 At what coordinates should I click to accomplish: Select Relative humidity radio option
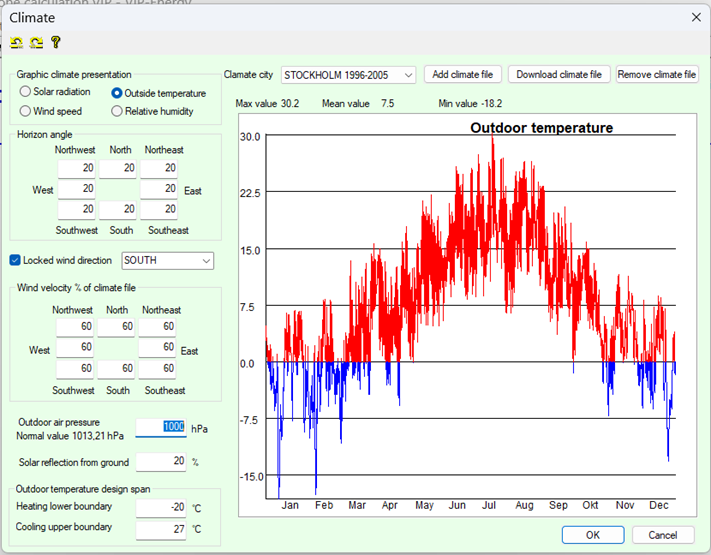tap(117, 111)
